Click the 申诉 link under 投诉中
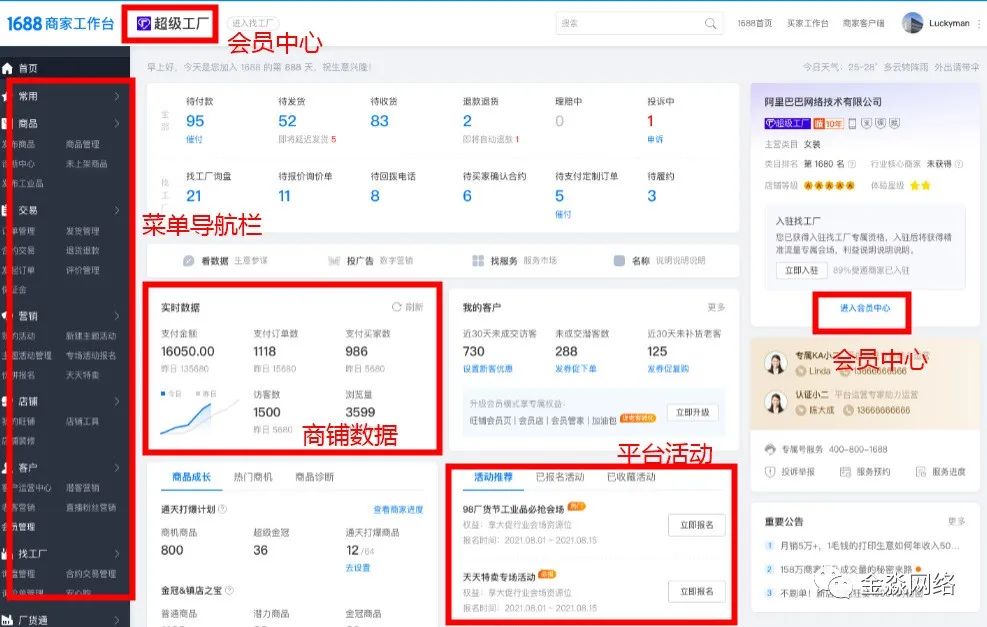The image size is (987, 627). 655,140
